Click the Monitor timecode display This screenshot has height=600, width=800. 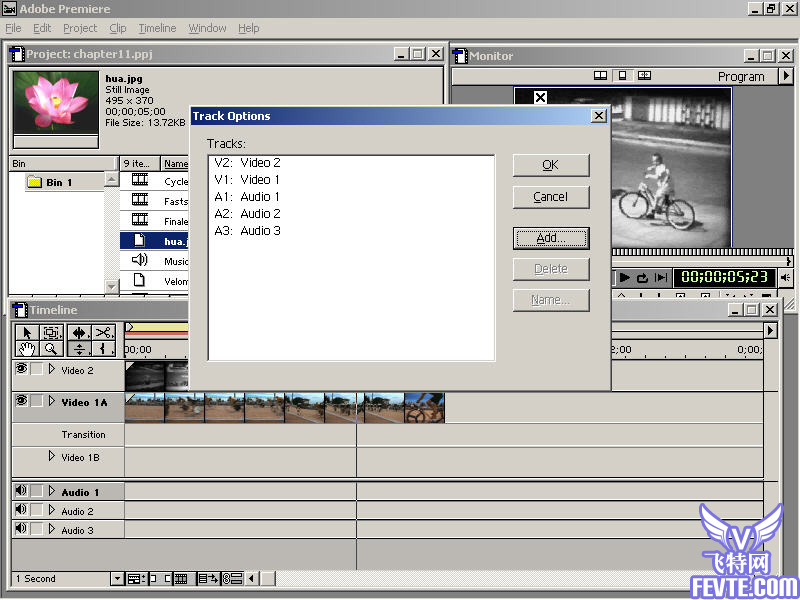[x=724, y=278]
